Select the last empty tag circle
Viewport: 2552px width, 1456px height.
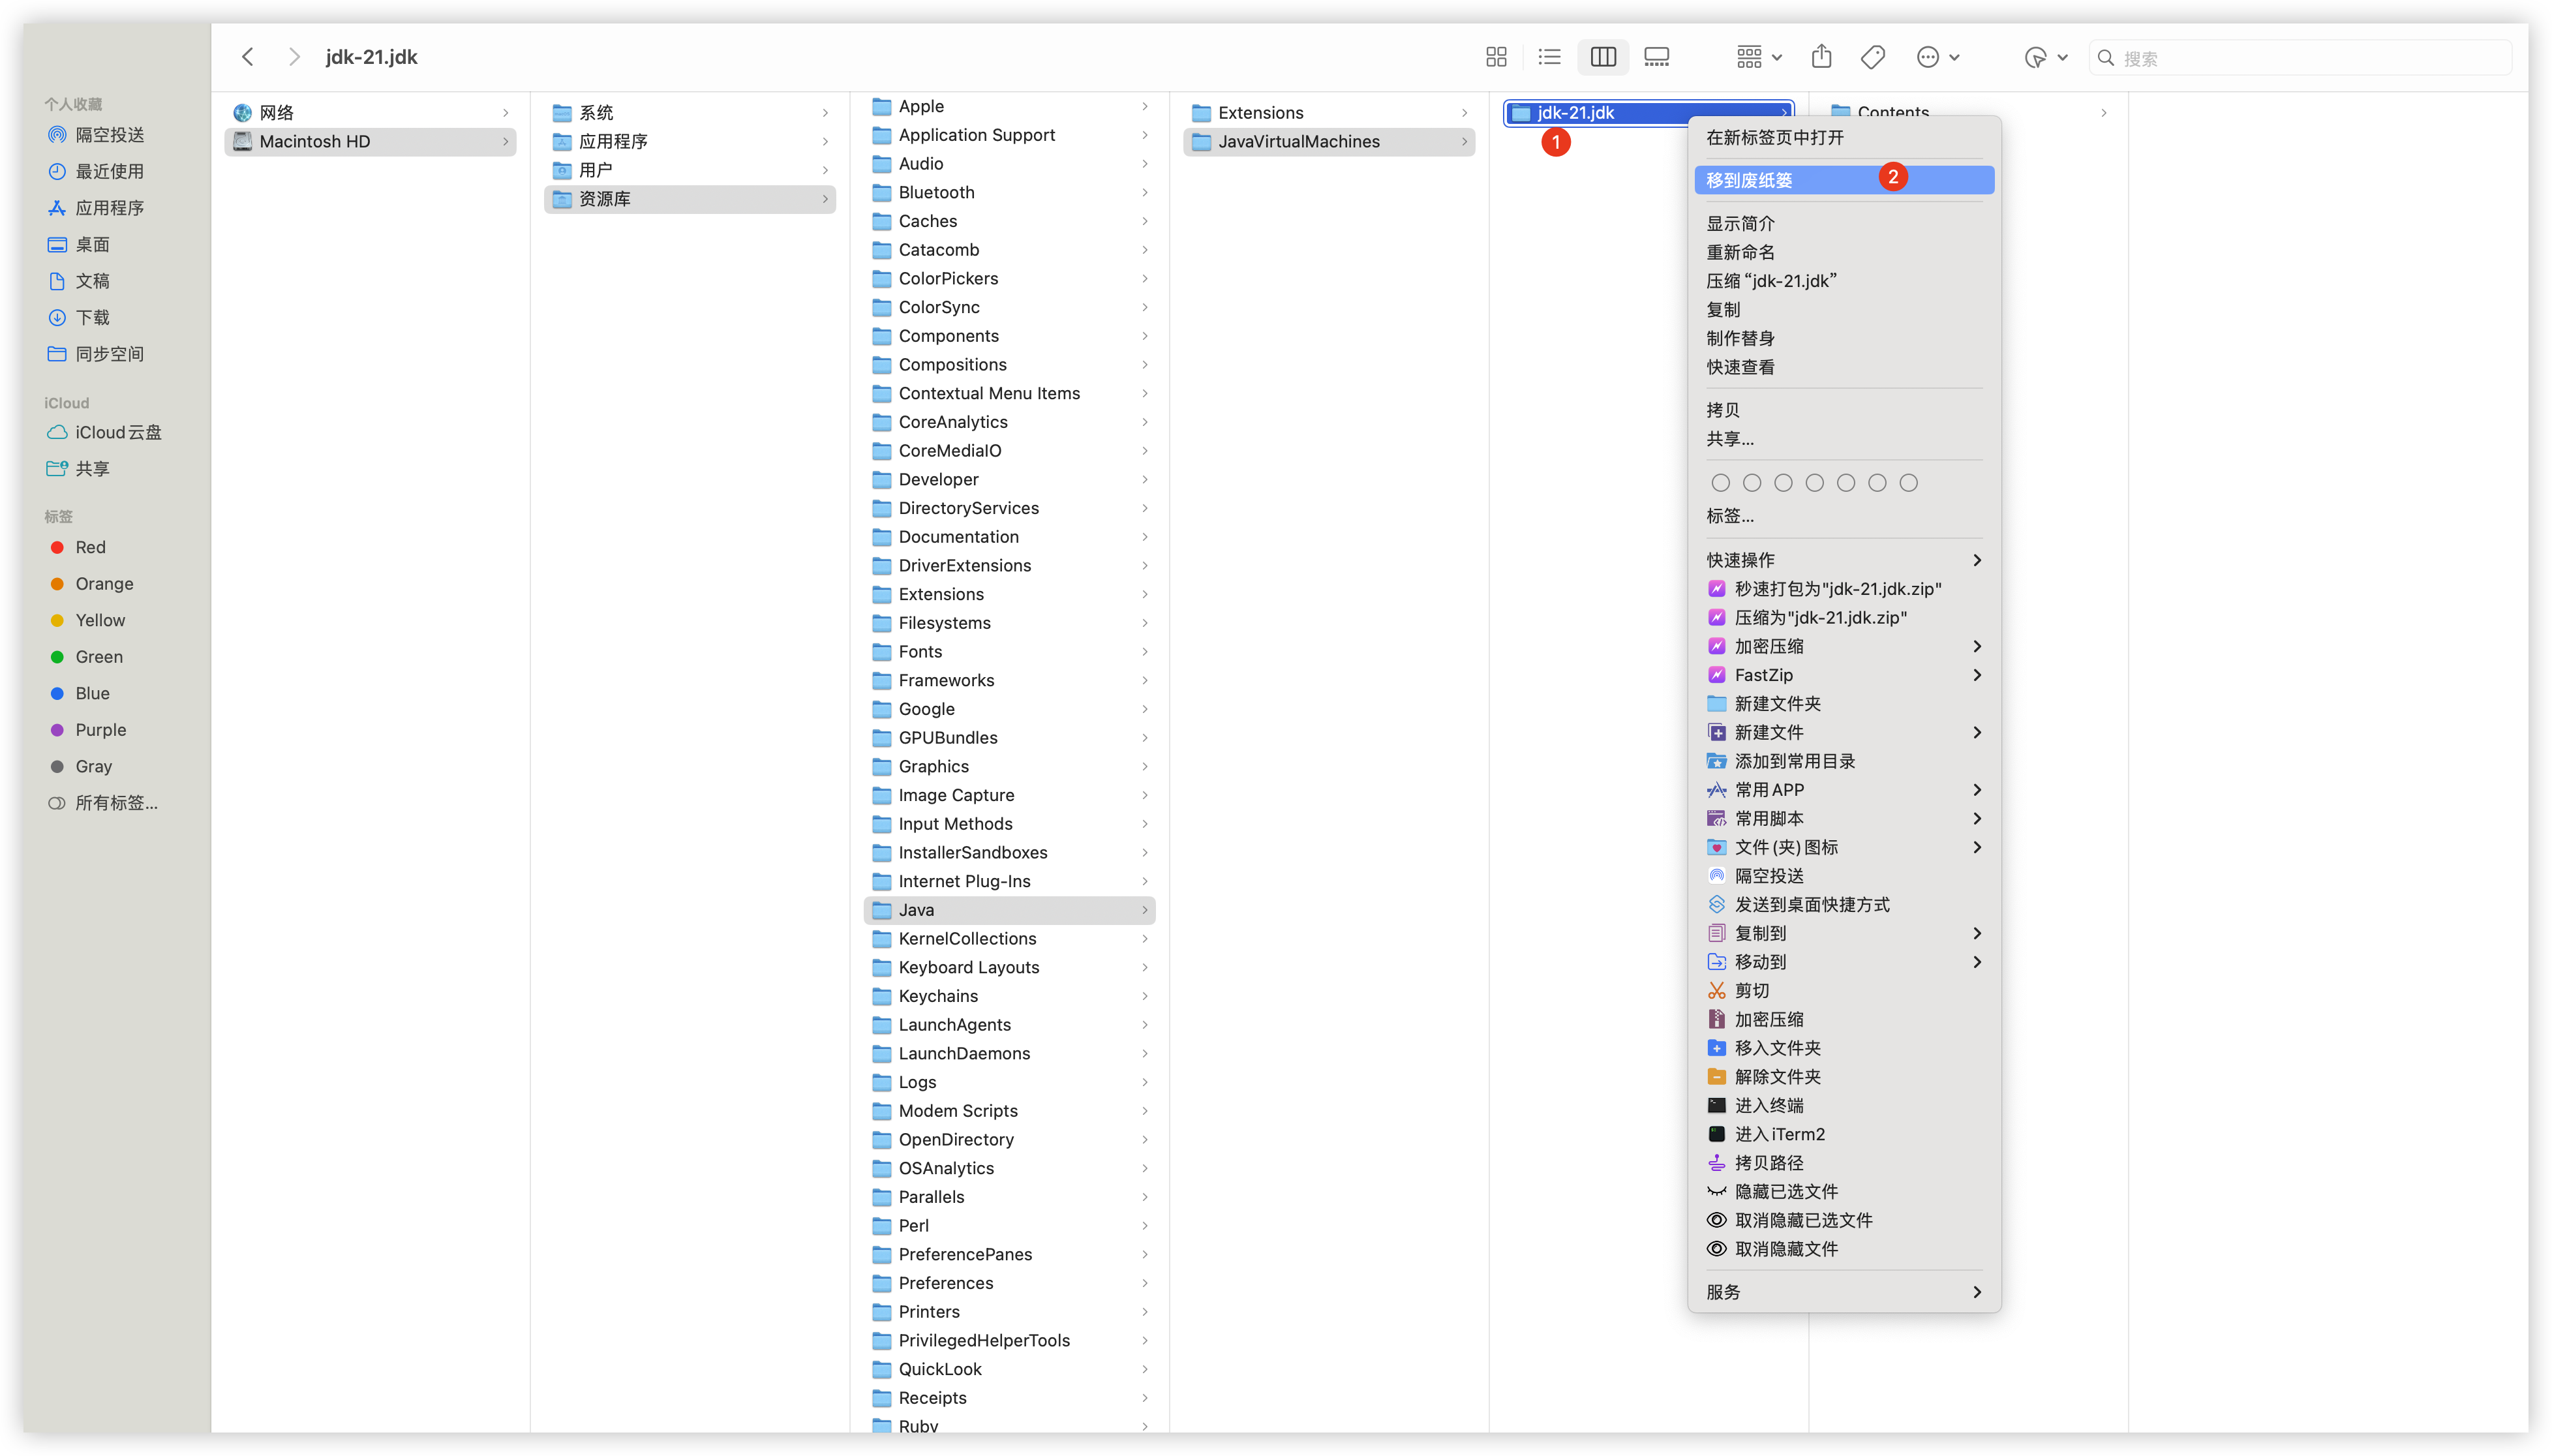pyautogui.click(x=1908, y=483)
